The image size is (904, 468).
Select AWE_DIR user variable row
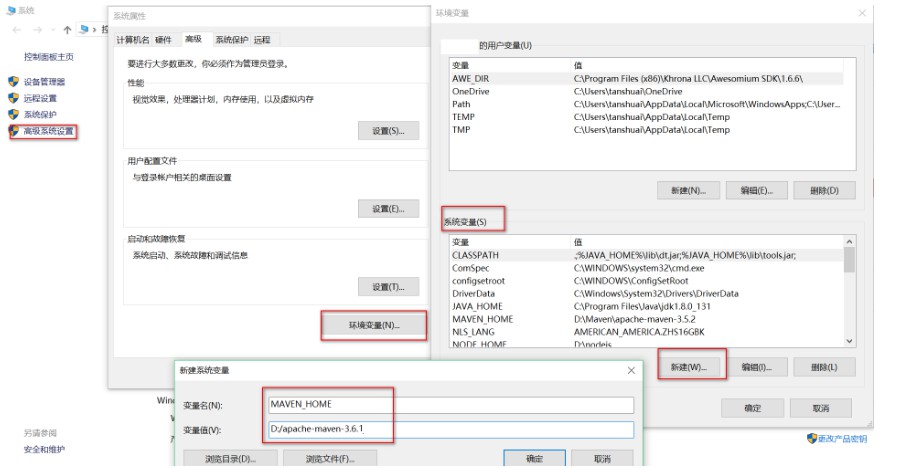click(647, 78)
